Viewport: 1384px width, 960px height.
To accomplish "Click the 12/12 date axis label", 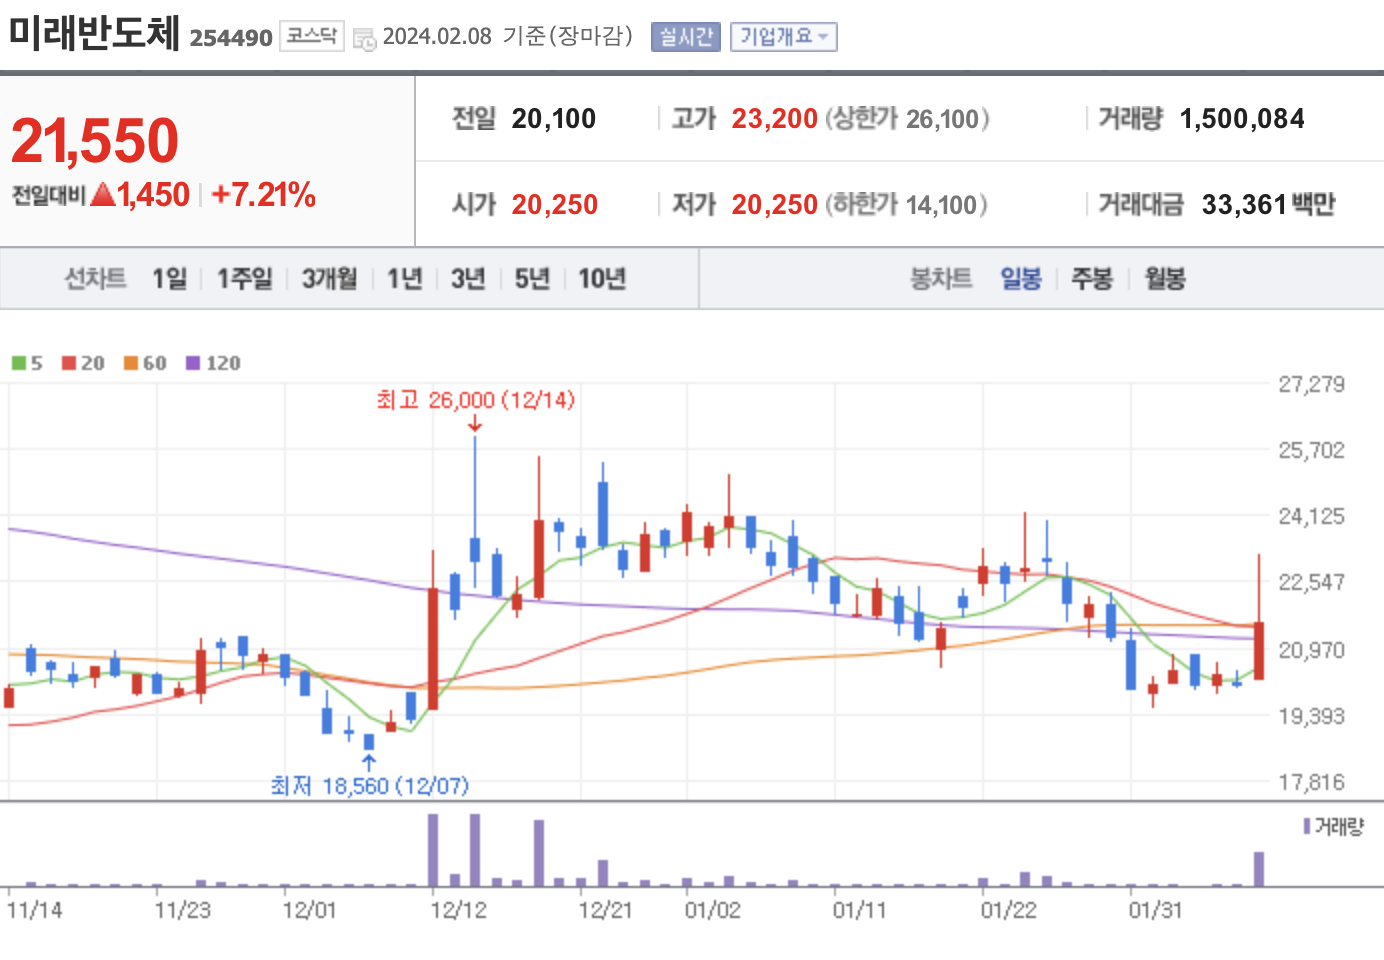I will pos(458,910).
